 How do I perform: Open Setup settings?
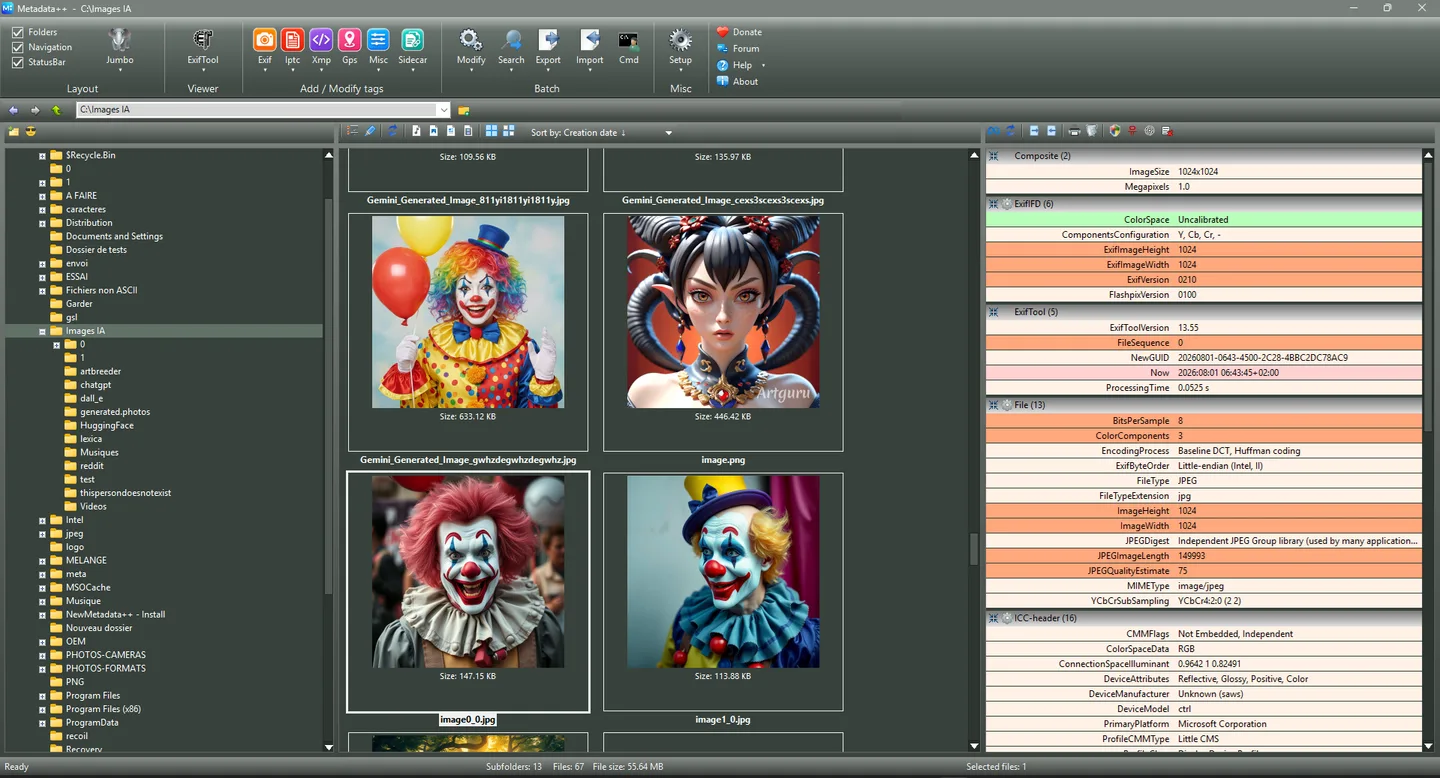pos(681,46)
